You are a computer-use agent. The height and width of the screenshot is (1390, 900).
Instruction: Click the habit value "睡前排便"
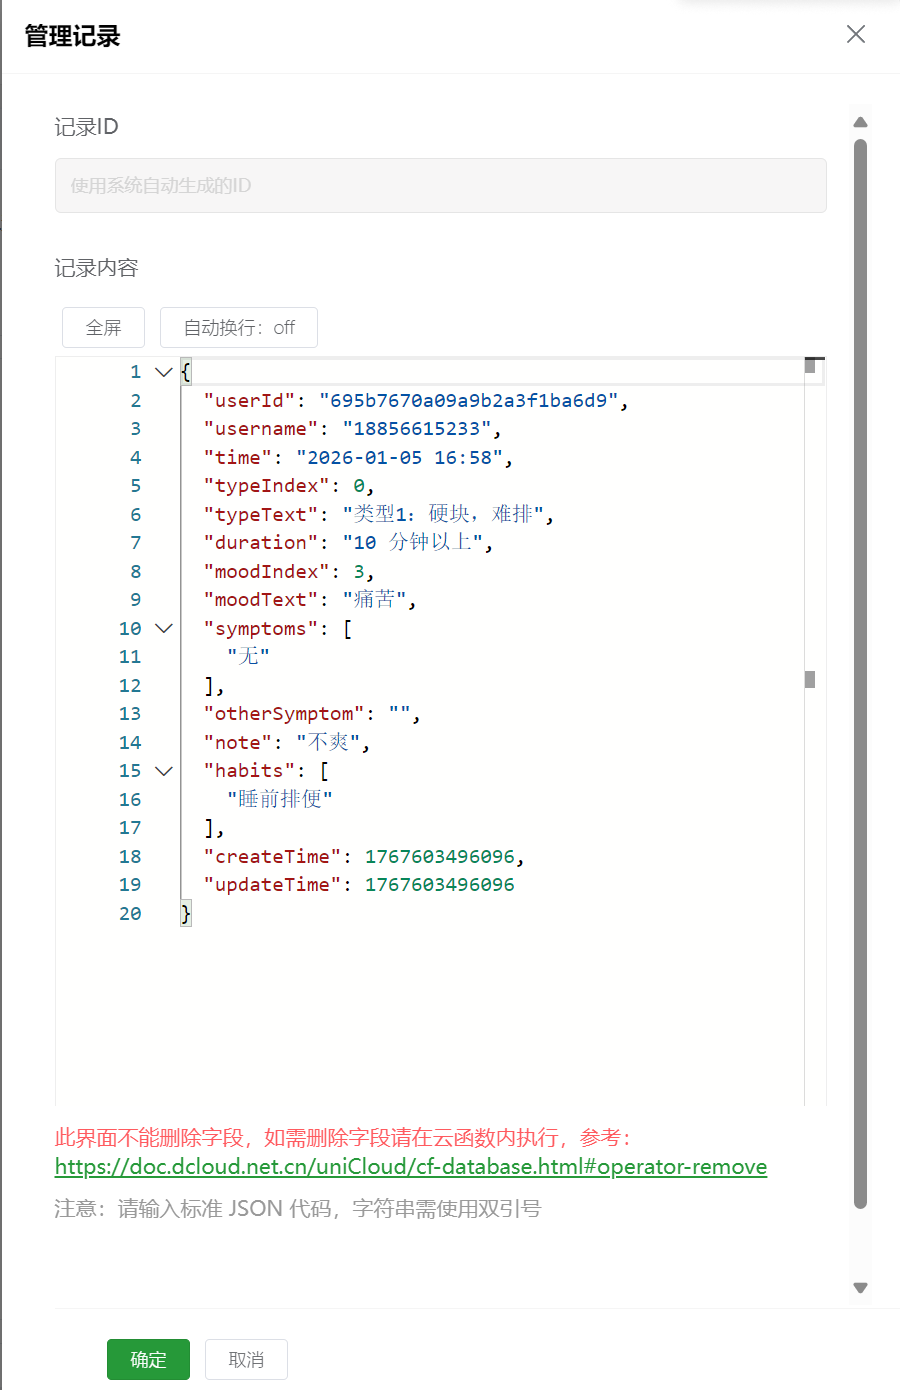(x=280, y=799)
